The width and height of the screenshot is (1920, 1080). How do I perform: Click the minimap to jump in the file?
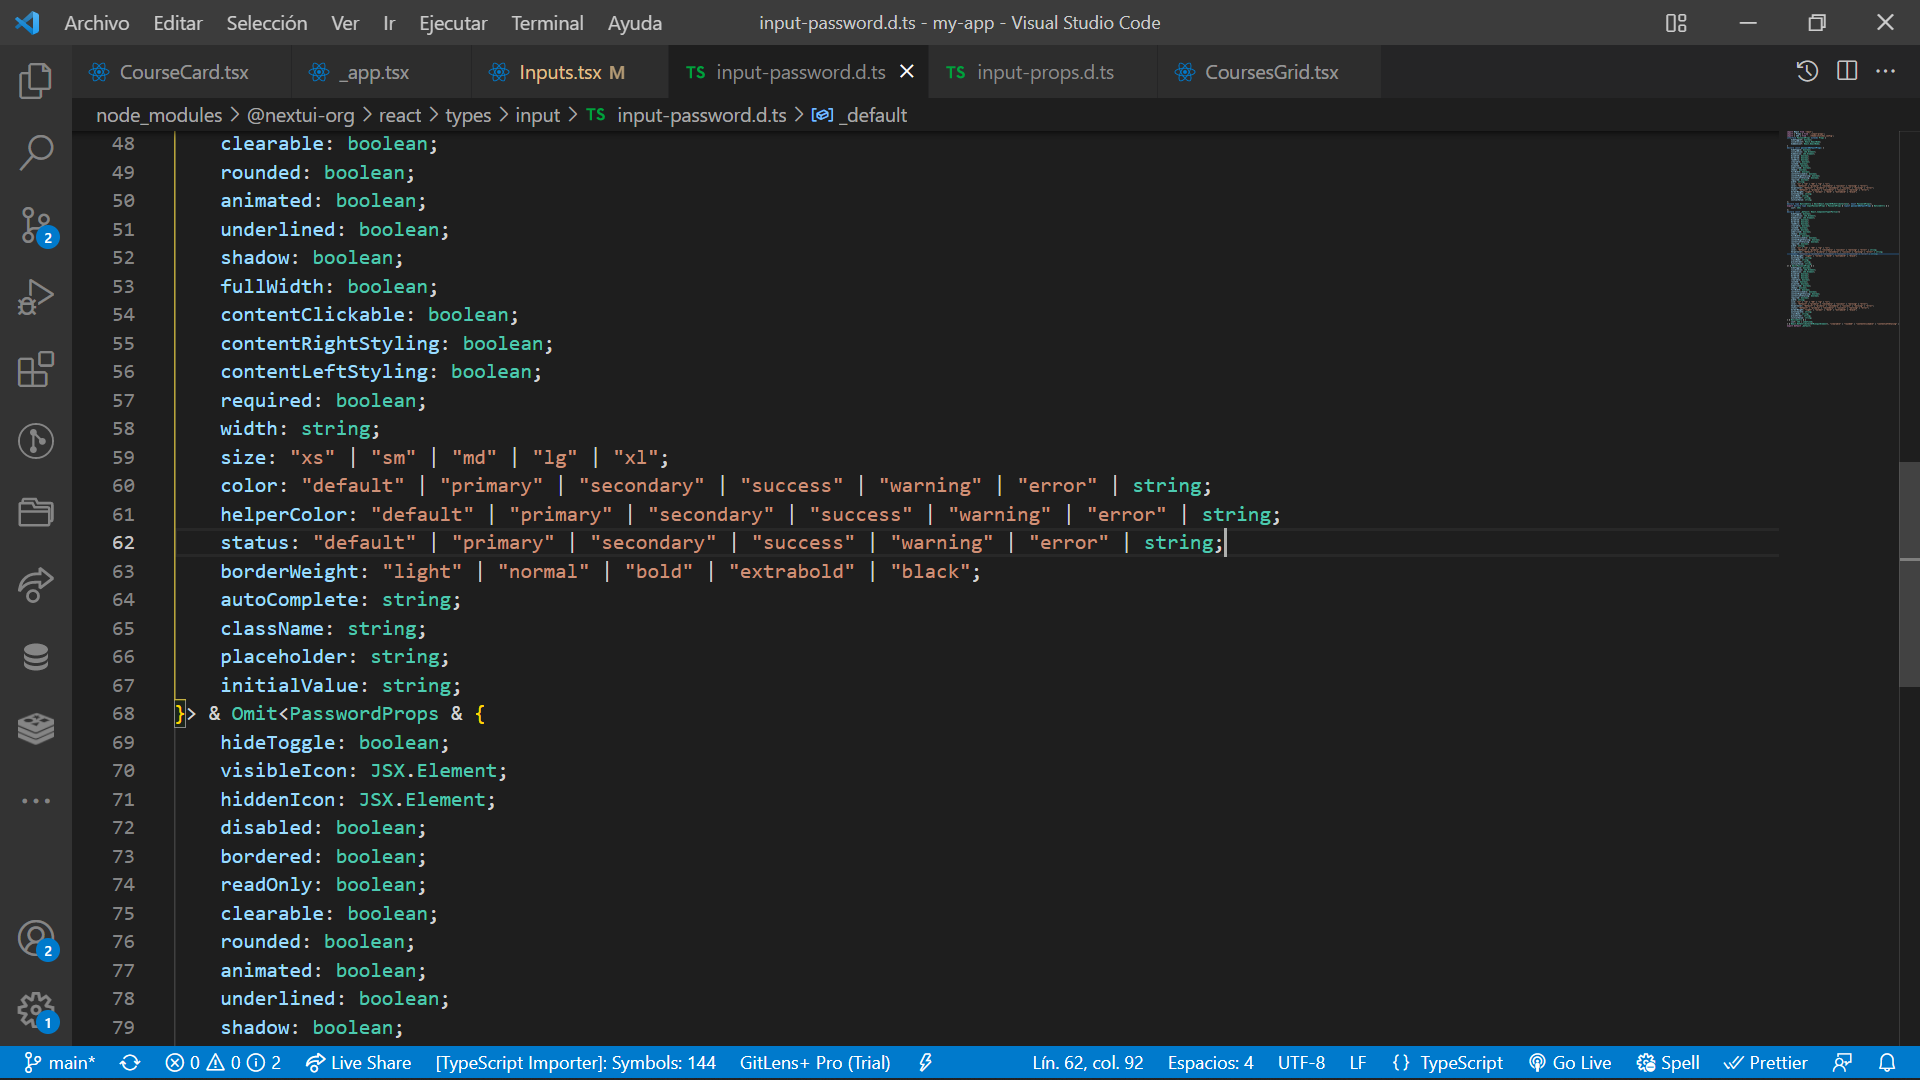point(1840,230)
